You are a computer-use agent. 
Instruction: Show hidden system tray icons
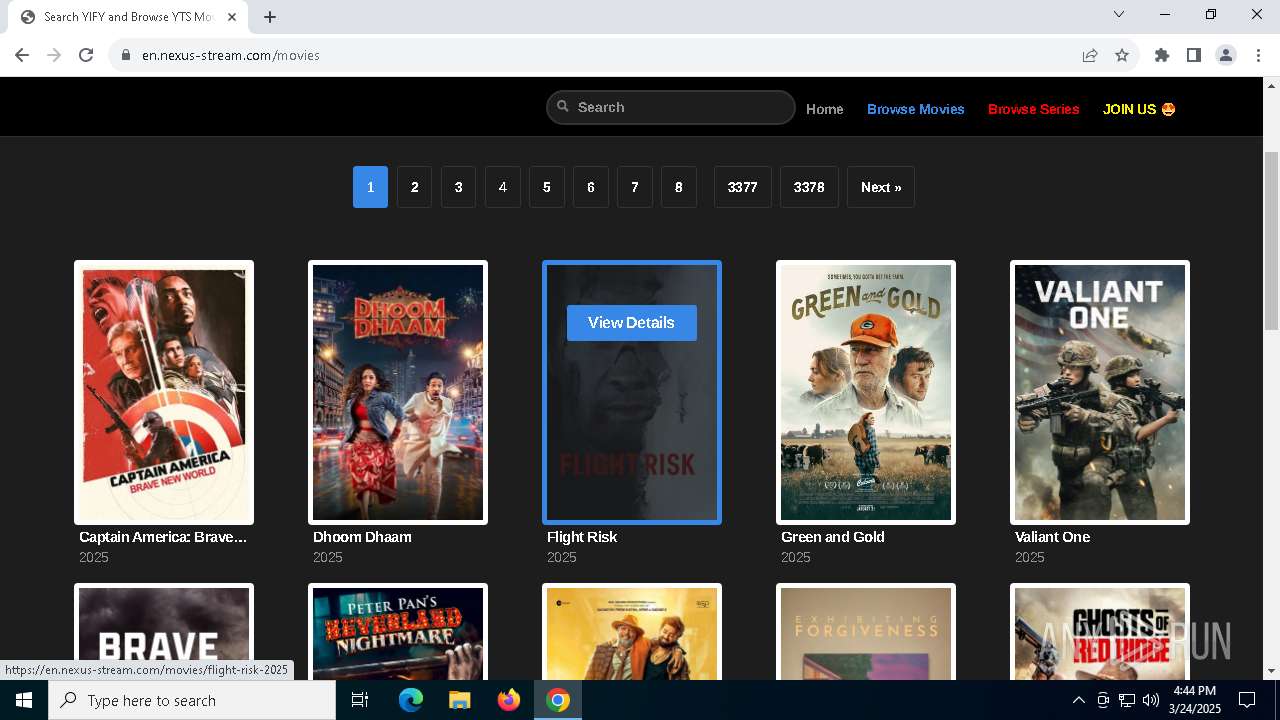tap(1078, 700)
